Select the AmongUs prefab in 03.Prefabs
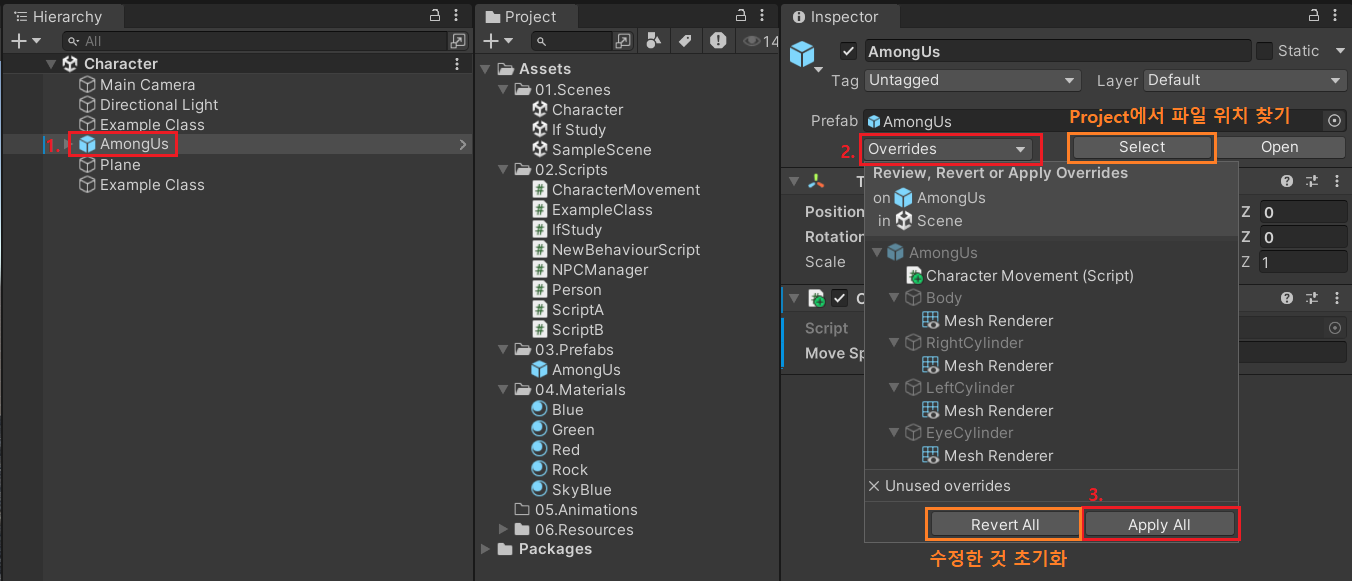Viewport: 1352px width, 581px height. pyautogui.click(x=576, y=370)
